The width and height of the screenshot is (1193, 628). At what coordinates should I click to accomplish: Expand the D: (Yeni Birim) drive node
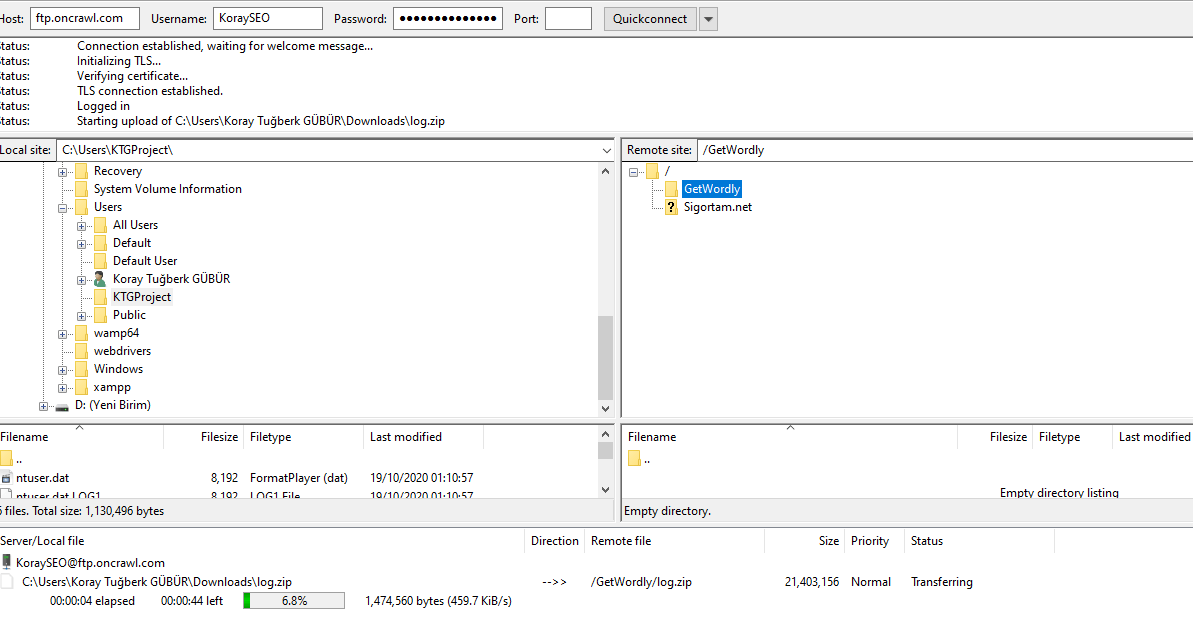pyautogui.click(x=43, y=406)
